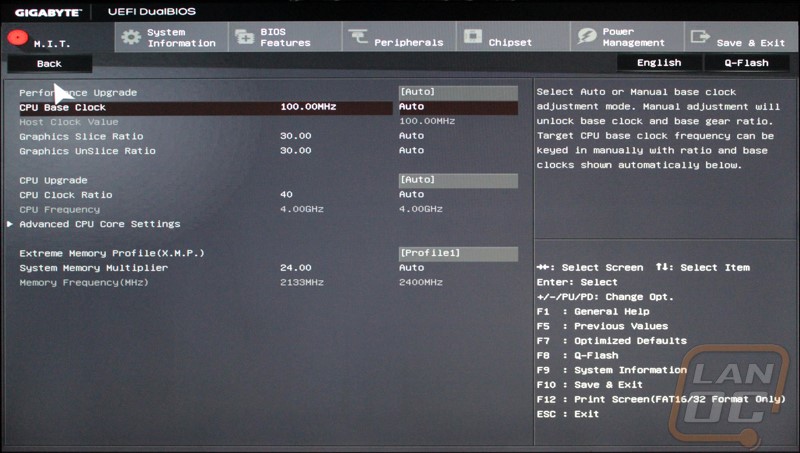Click the English language button
Image resolution: width=800 pixels, height=453 pixels.
(659, 63)
